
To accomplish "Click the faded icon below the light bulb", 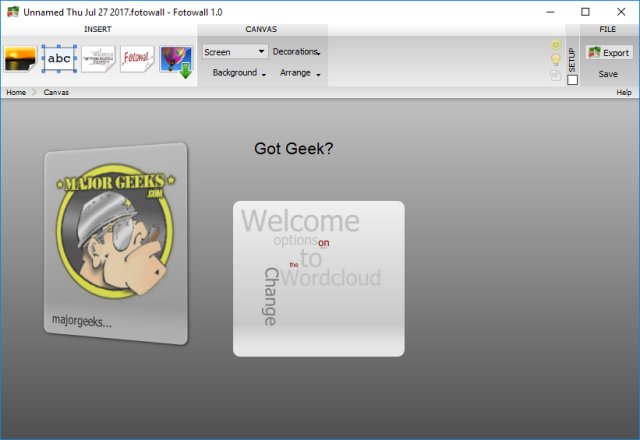I will pyautogui.click(x=556, y=75).
